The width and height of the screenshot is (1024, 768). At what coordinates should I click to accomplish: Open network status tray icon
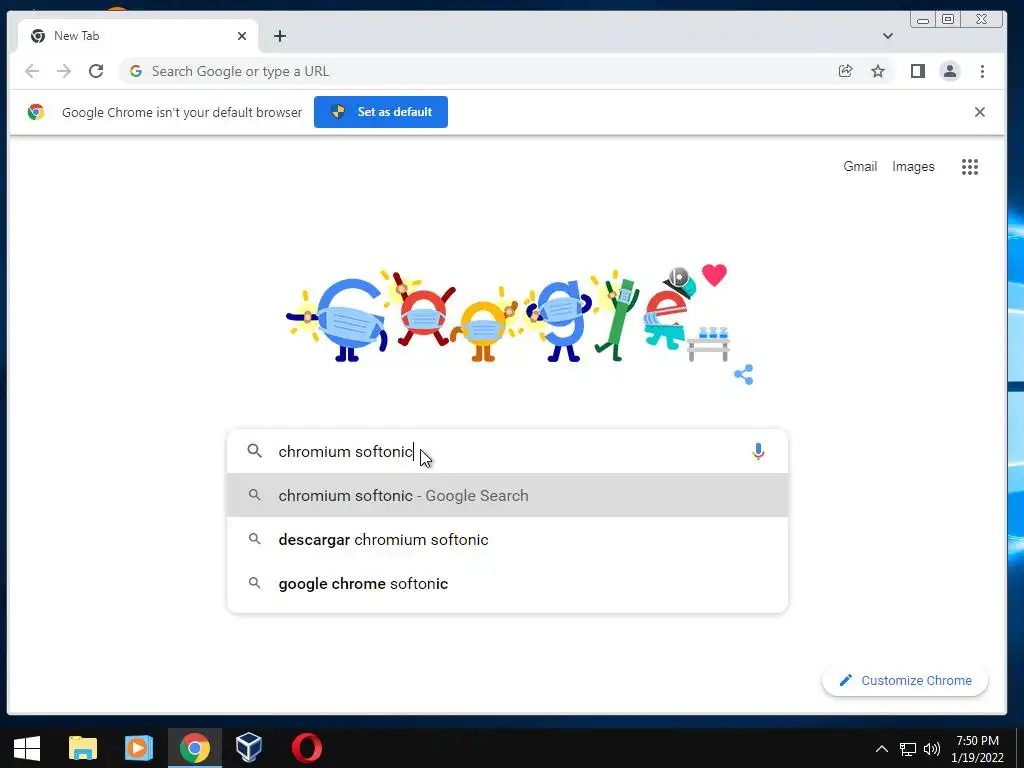[908, 749]
